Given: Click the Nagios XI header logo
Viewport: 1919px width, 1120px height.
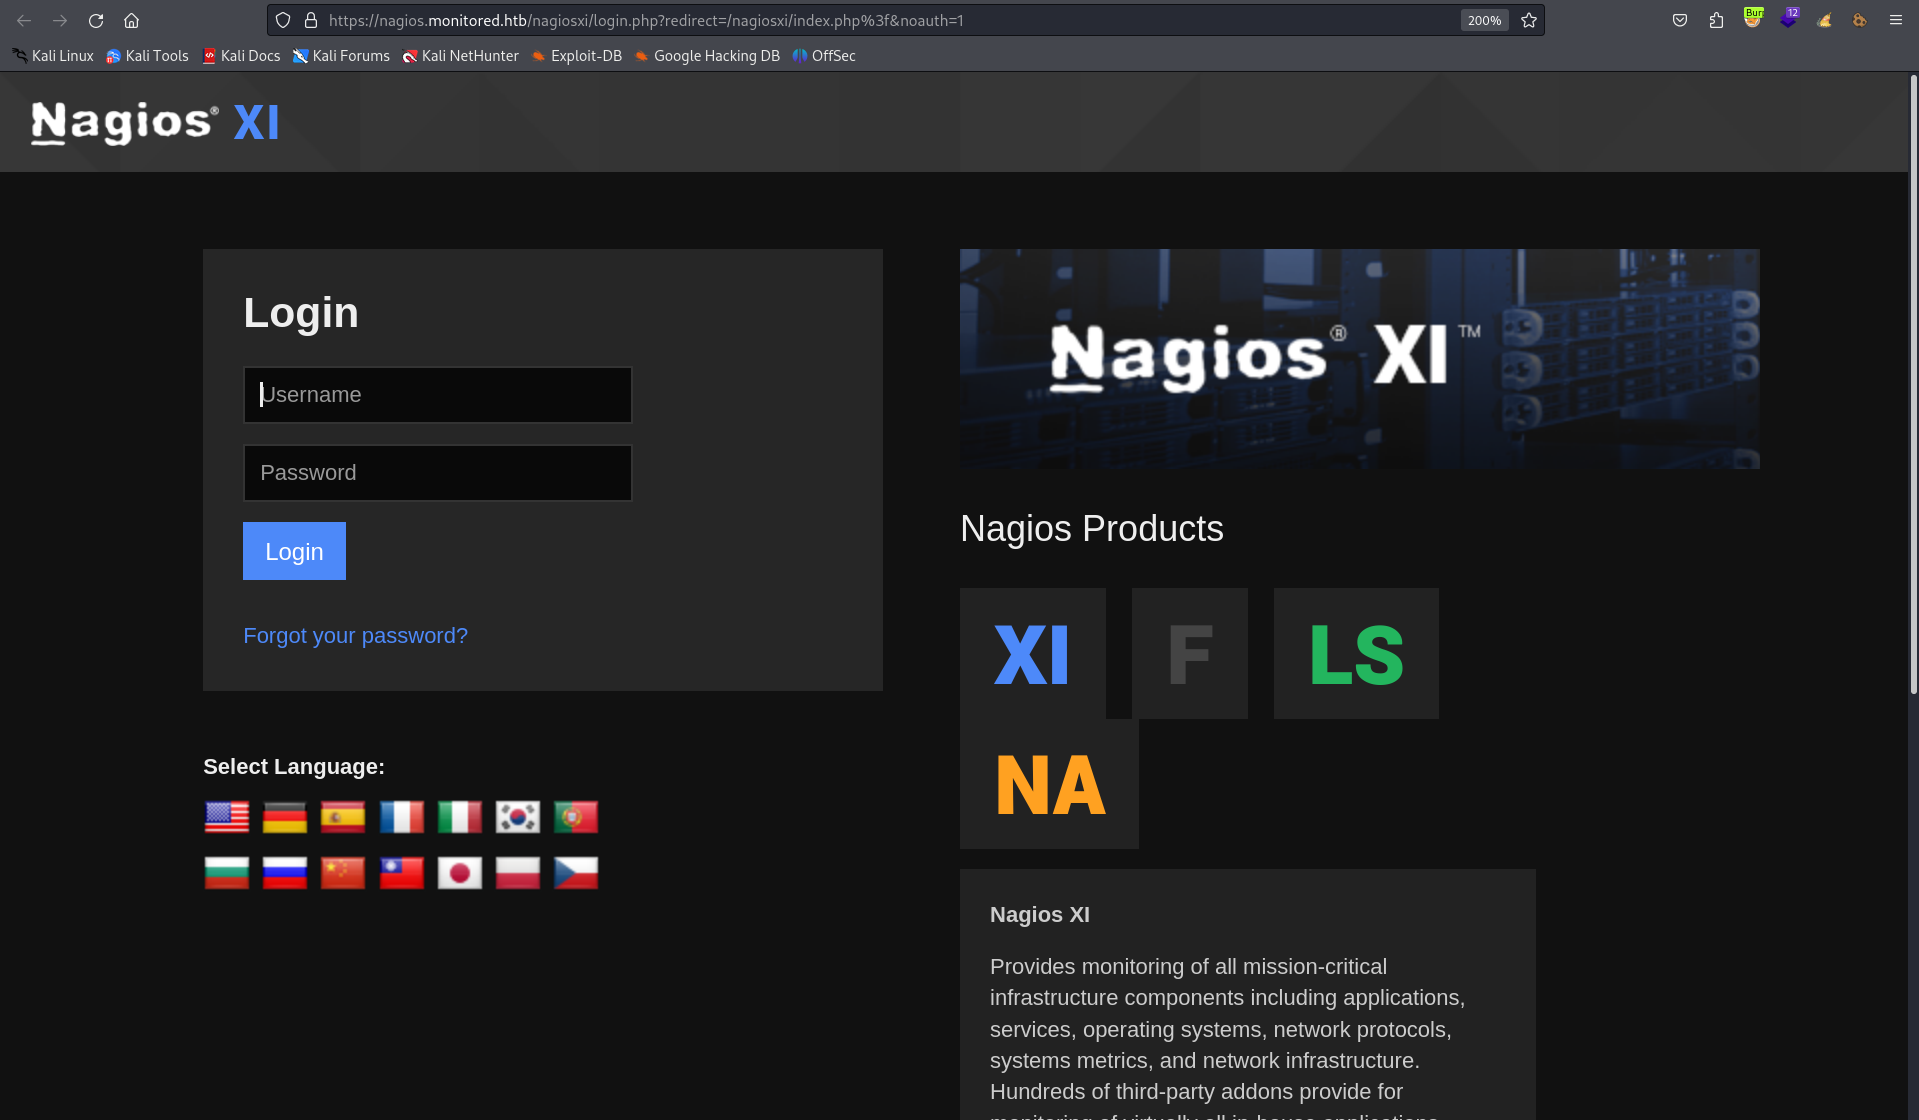Looking at the screenshot, I should click(x=155, y=123).
